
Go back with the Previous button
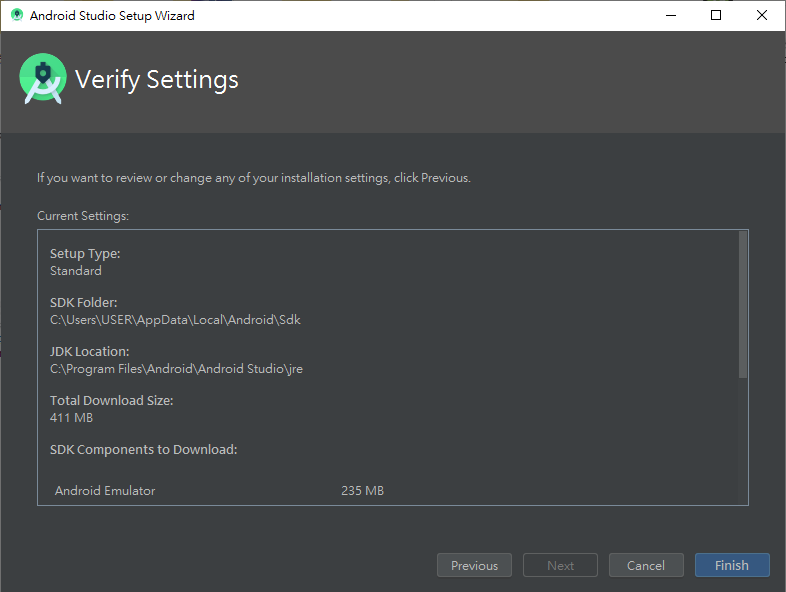tap(474, 565)
